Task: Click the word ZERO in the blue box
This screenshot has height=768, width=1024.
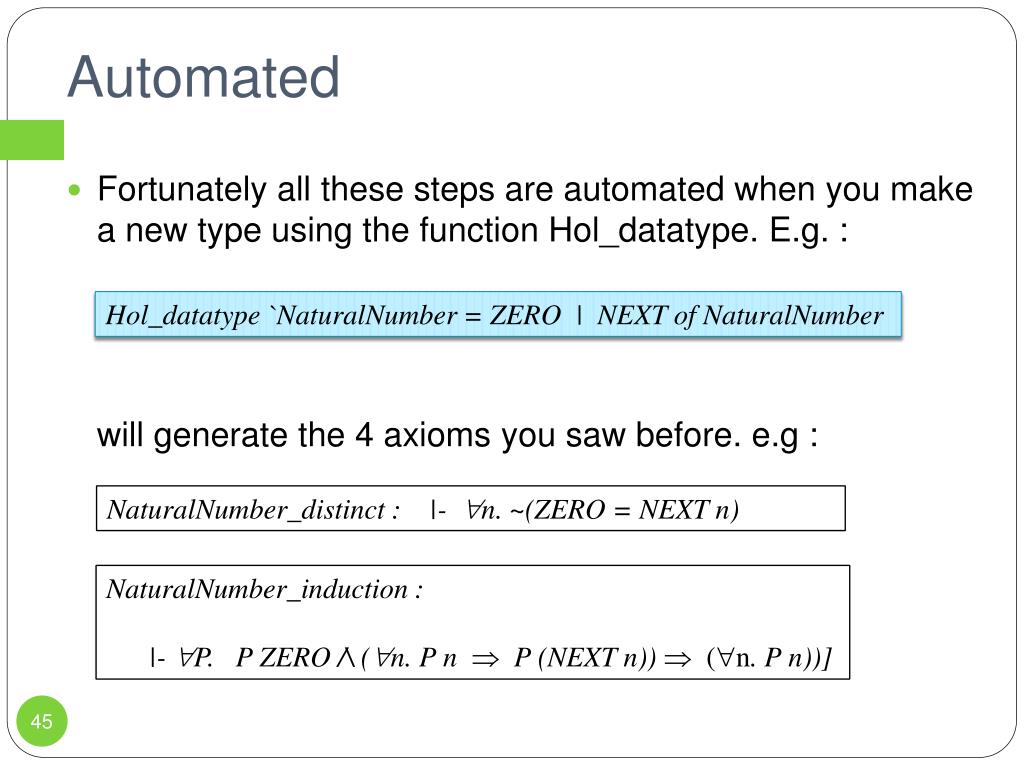Action: pyautogui.click(x=525, y=315)
